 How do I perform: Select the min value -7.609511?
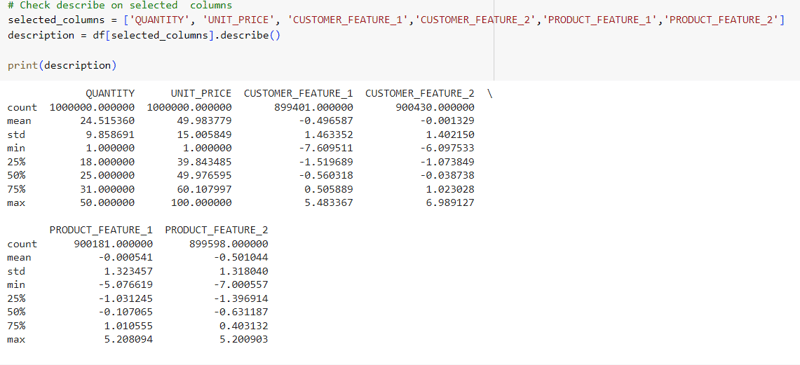coord(326,148)
